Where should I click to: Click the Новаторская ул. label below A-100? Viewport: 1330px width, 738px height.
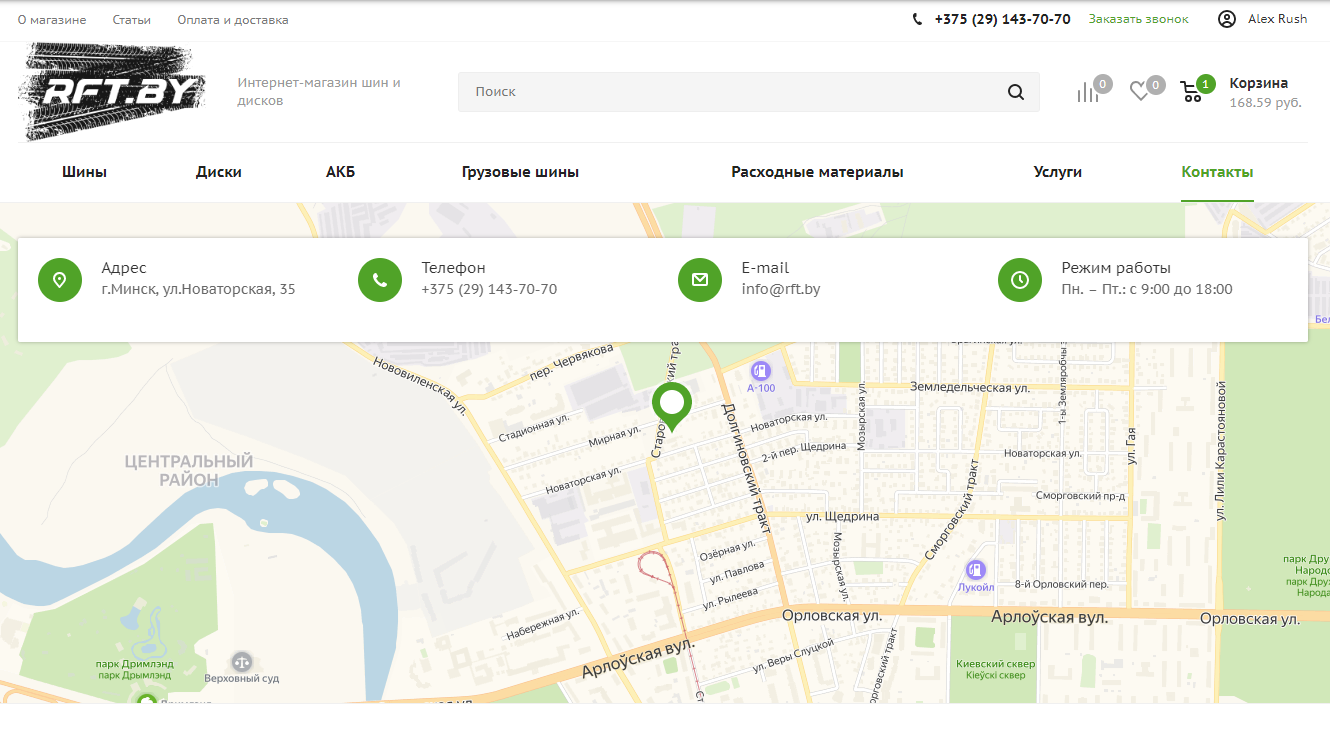[x=789, y=423]
